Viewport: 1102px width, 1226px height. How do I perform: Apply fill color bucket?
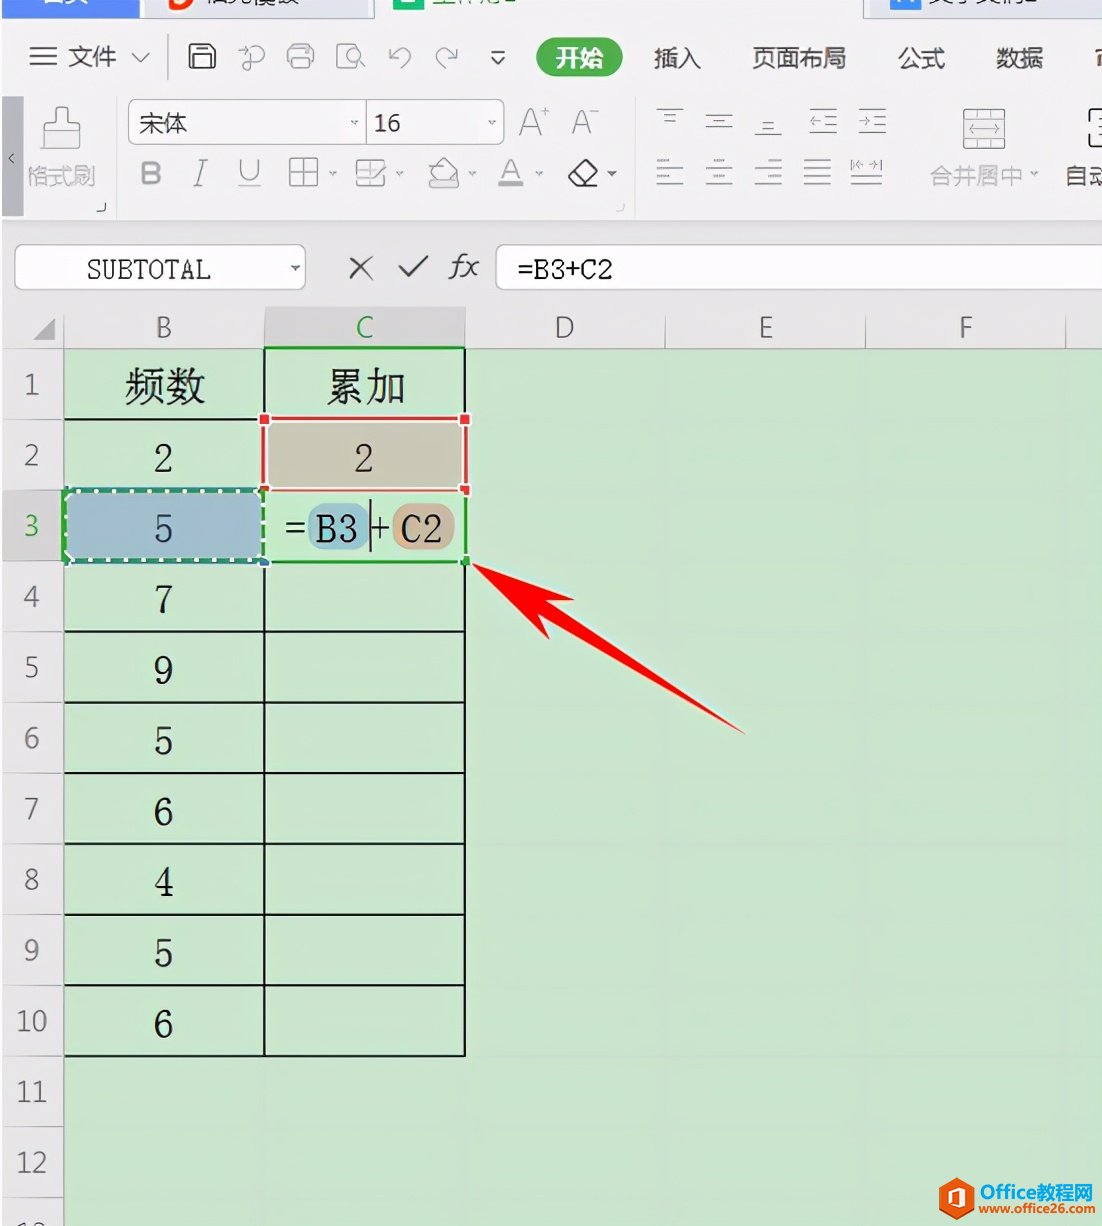(x=443, y=173)
